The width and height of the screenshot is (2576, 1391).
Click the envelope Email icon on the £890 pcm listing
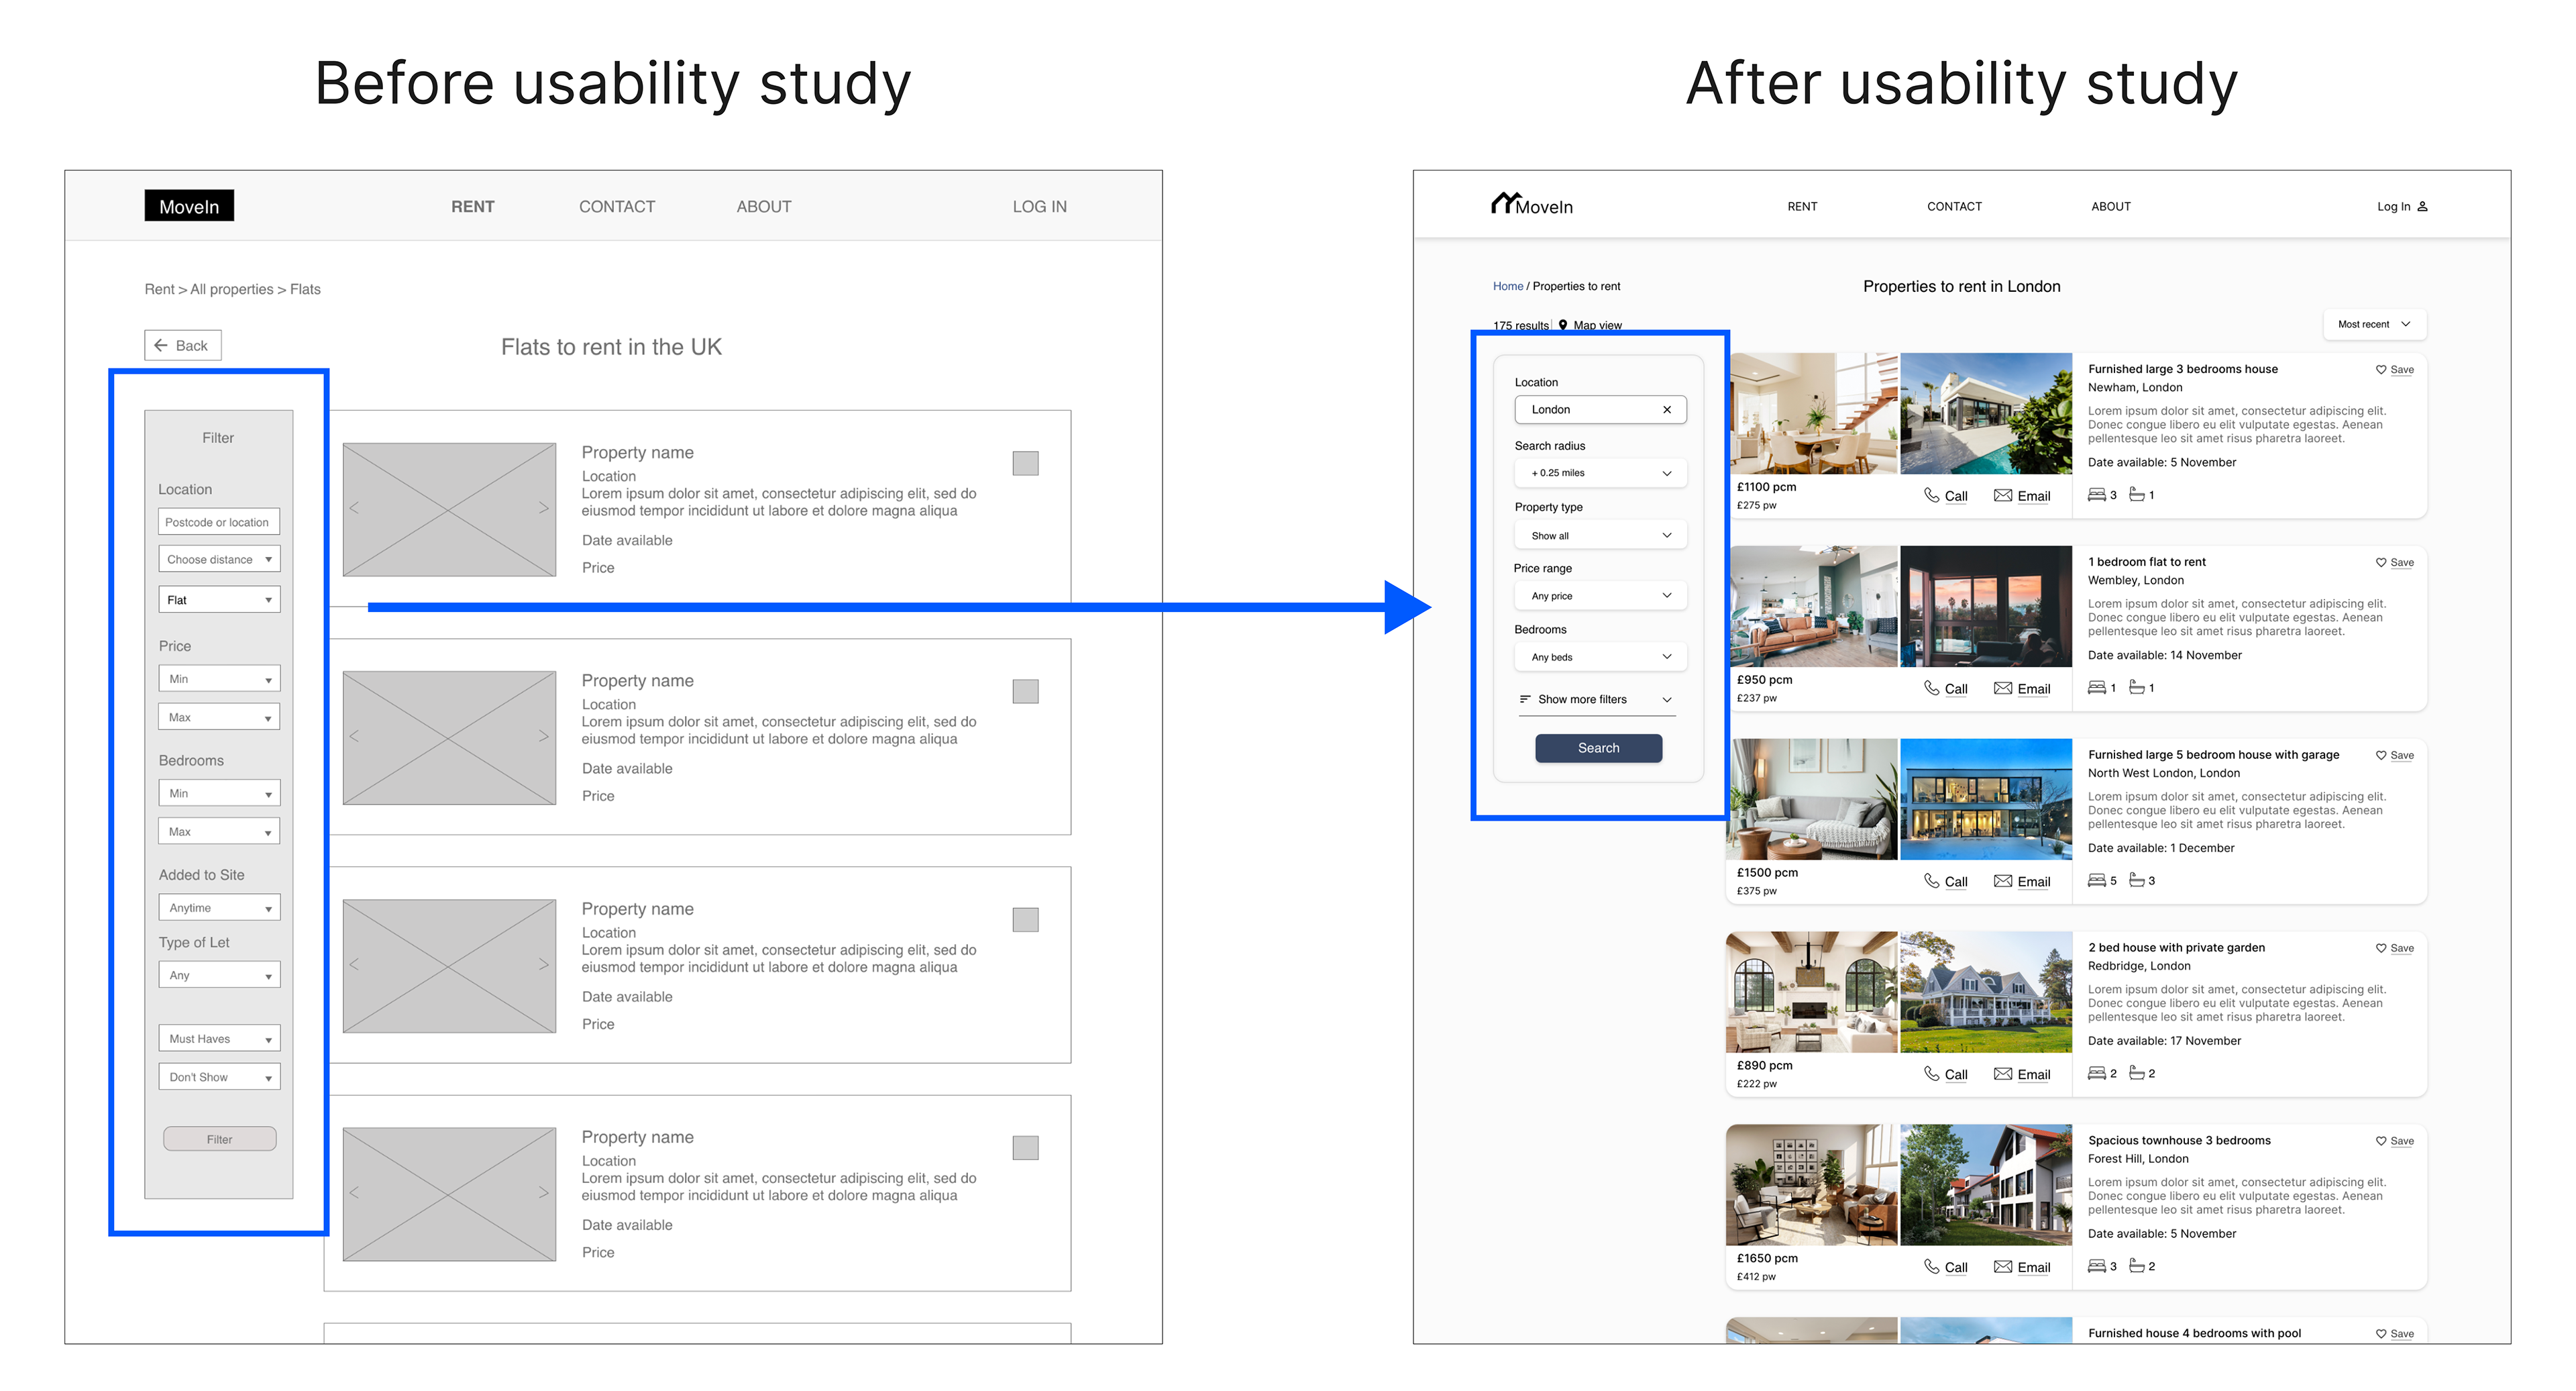2003,1074
